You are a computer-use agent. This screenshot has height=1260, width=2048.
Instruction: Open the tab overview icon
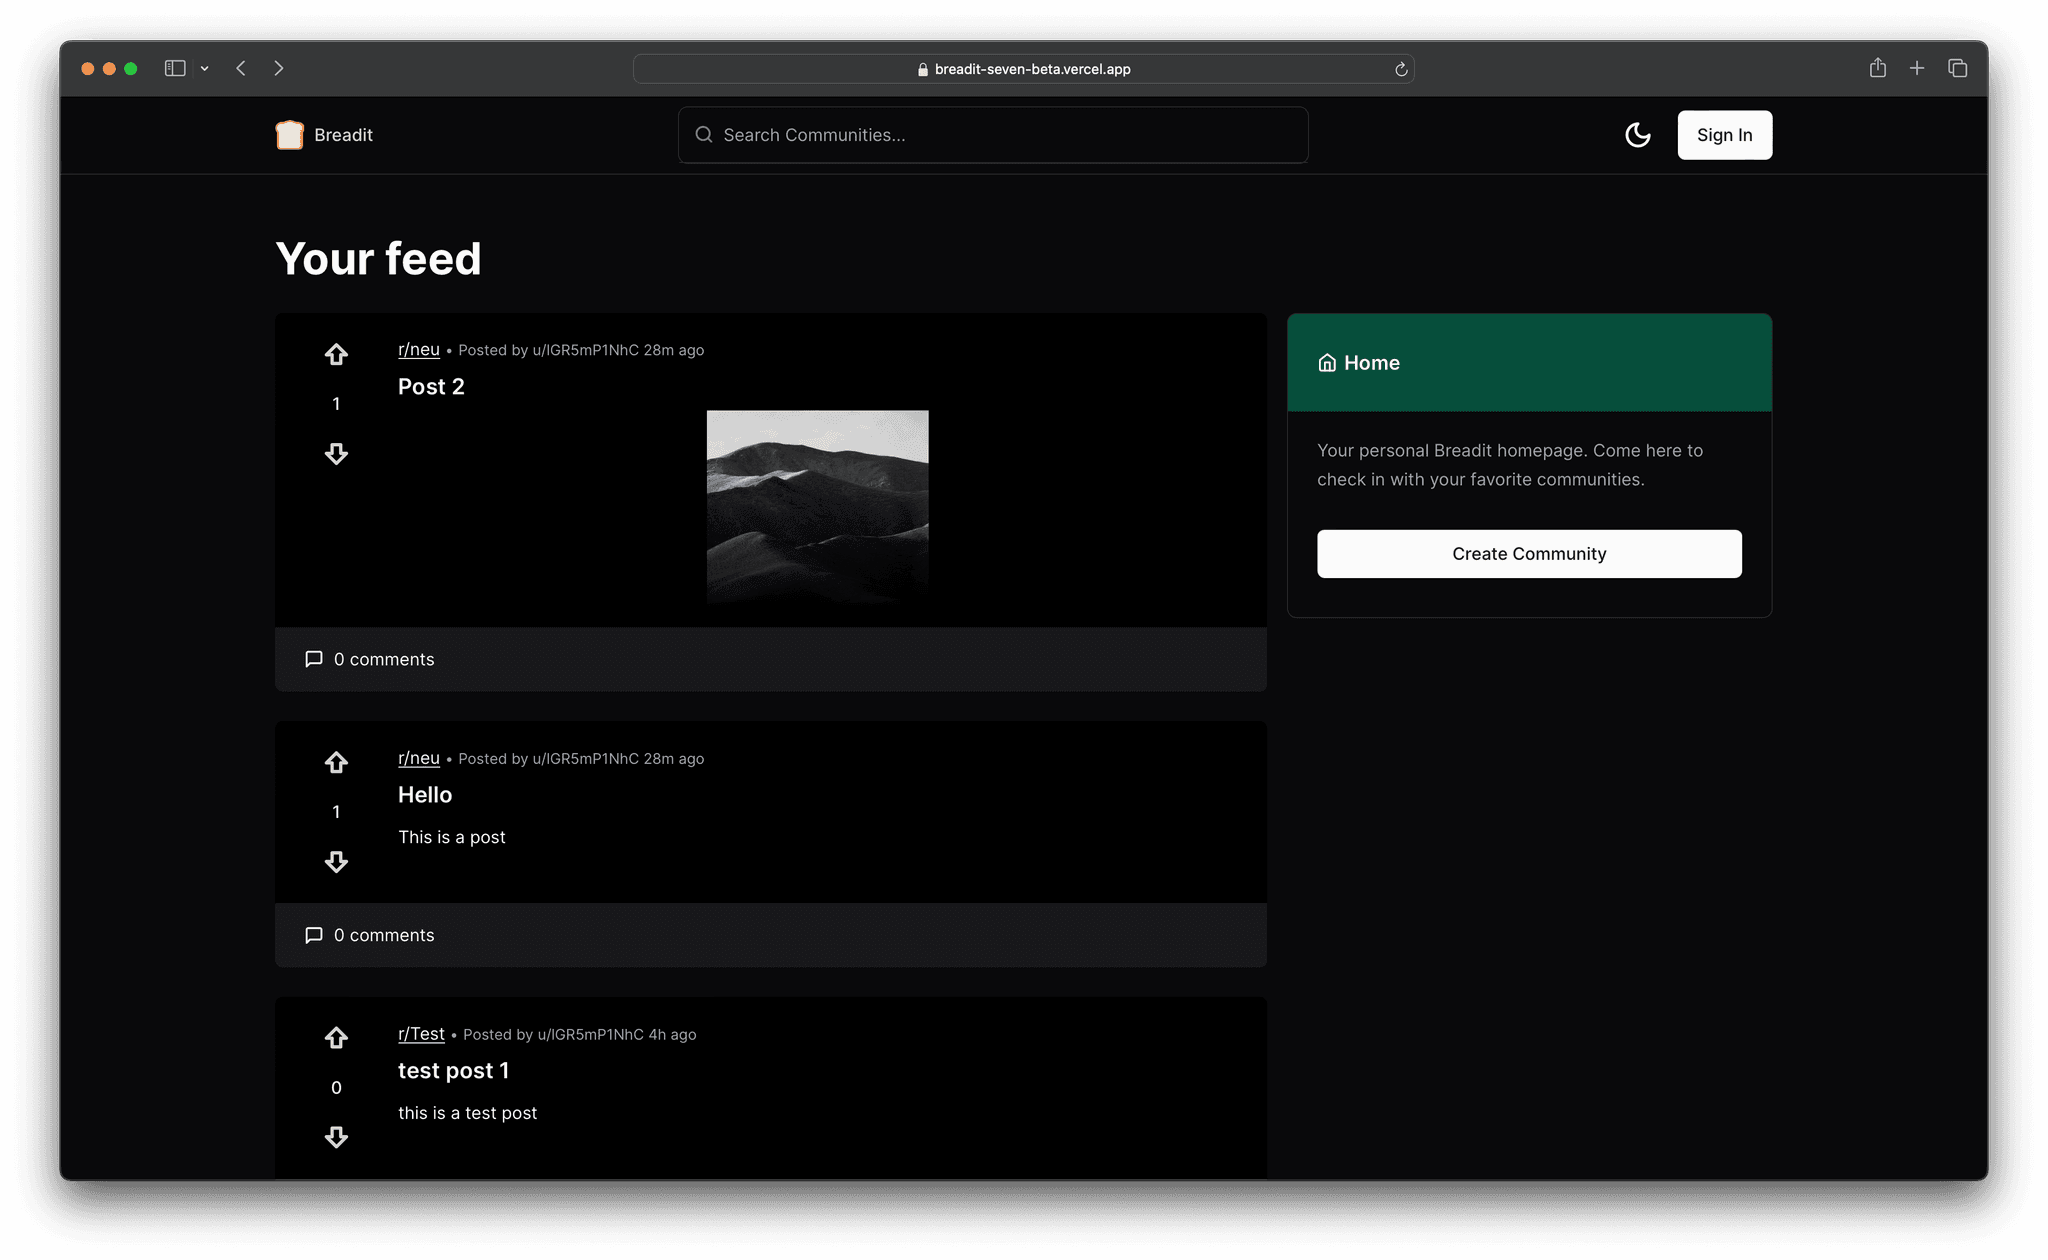click(1957, 67)
